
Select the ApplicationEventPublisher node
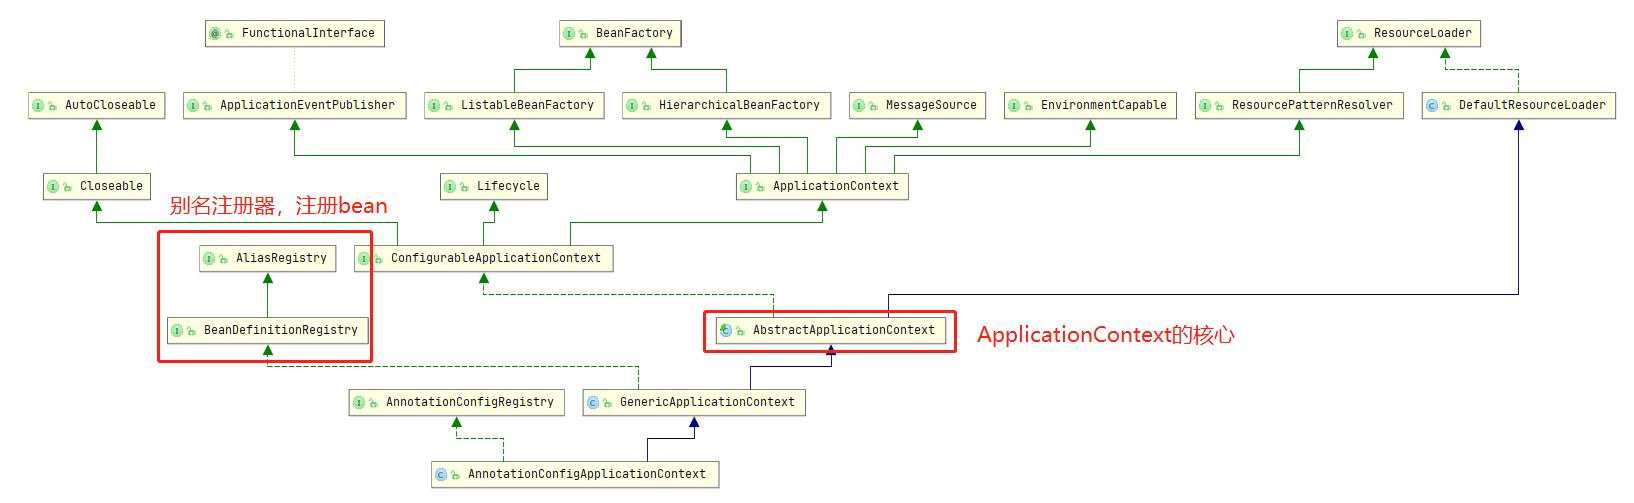click(295, 105)
